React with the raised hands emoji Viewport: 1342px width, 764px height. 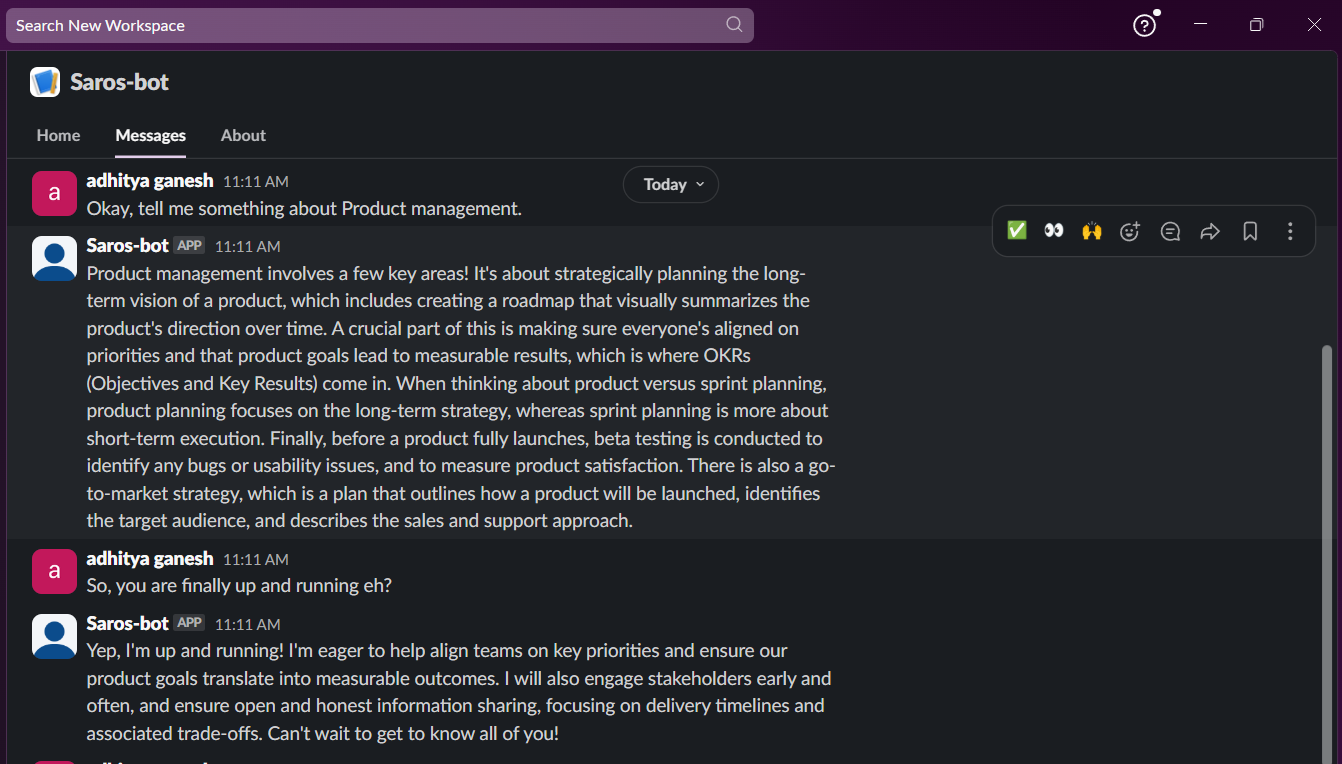point(1091,231)
